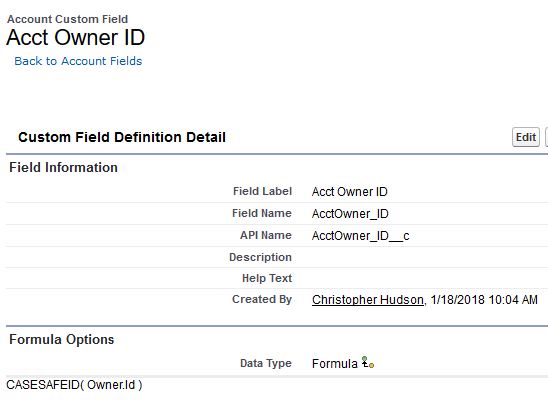
Task: Click the created timestamp 1/18/2018 10:04 AM
Action: [484, 300]
